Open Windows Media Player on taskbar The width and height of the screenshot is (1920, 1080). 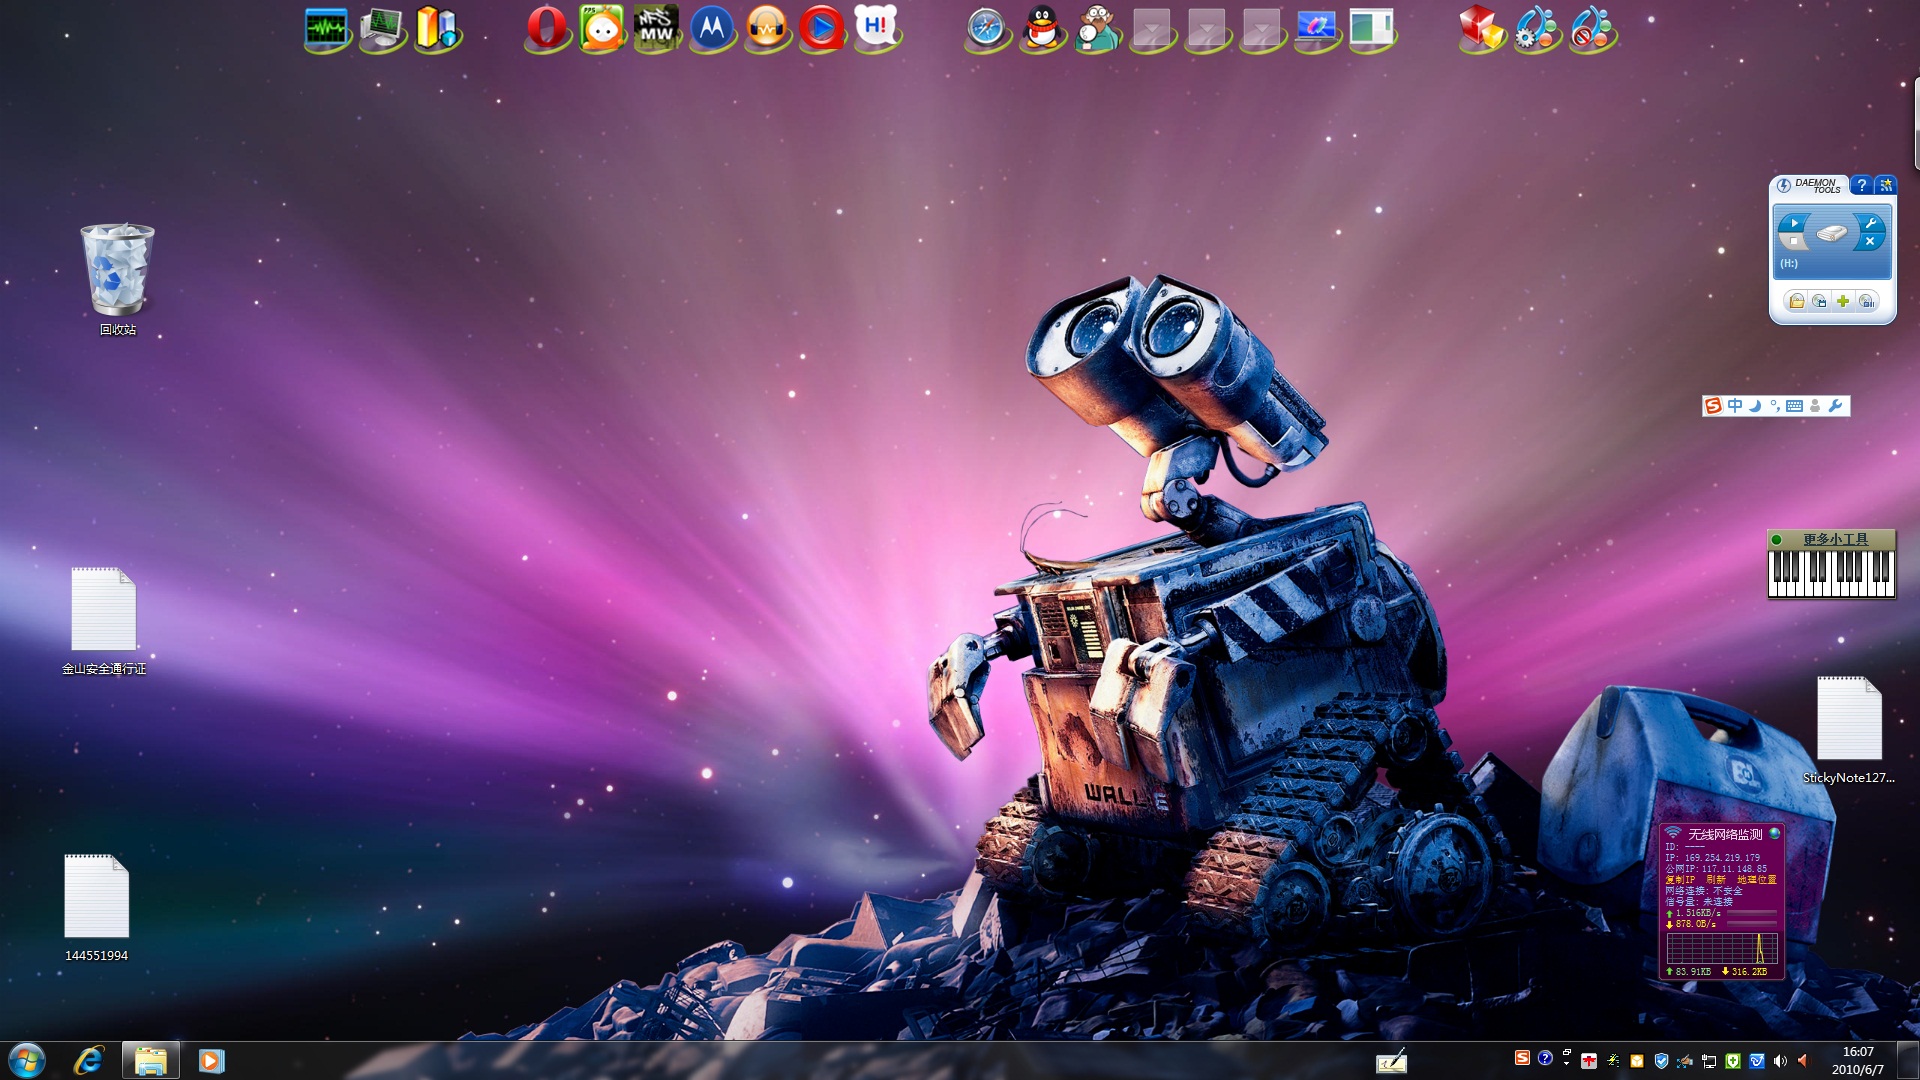pyautogui.click(x=211, y=1060)
